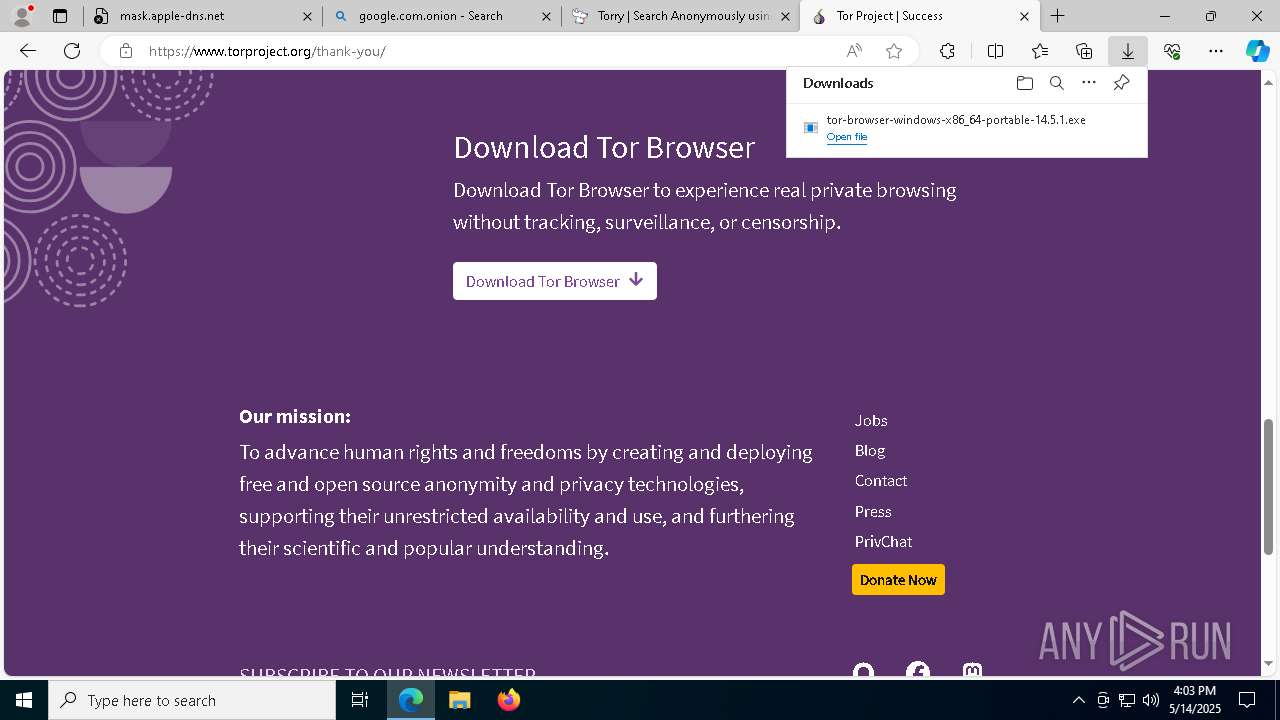Viewport: 1280px width, 720px height.
Task: Open the Blog footer link
Action: [x=870, y=451]
